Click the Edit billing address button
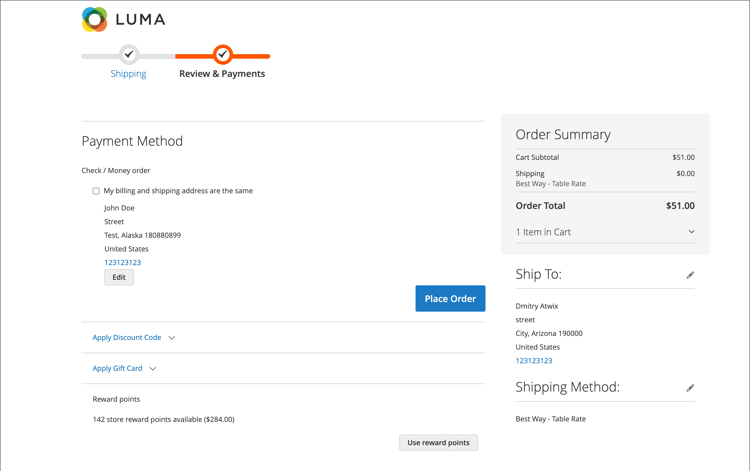Viewport: 750px width, 471px height. [119, 277]
